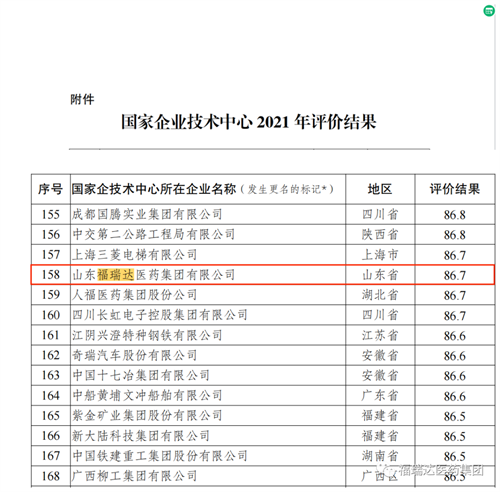Select row 155 成都国腾实业集团有限公司
The height and width of the screenshot is (492, 500).
click(263, 214)
